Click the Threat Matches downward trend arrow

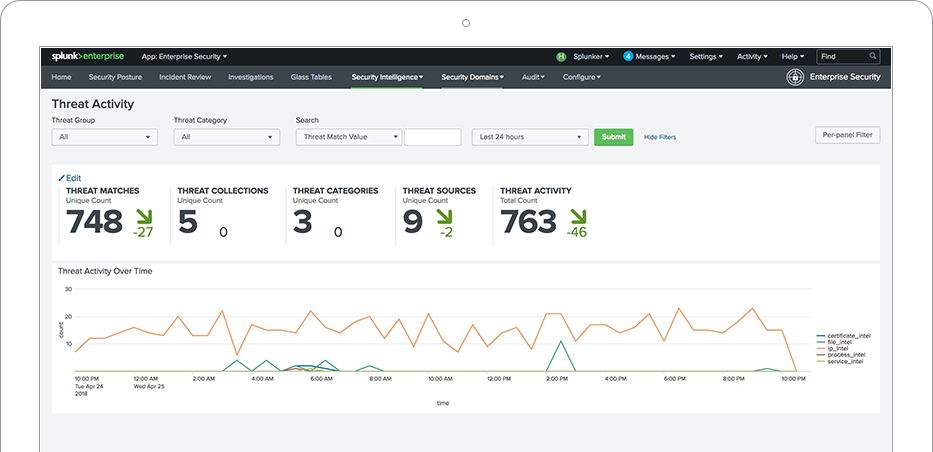[x=144, y=216]
